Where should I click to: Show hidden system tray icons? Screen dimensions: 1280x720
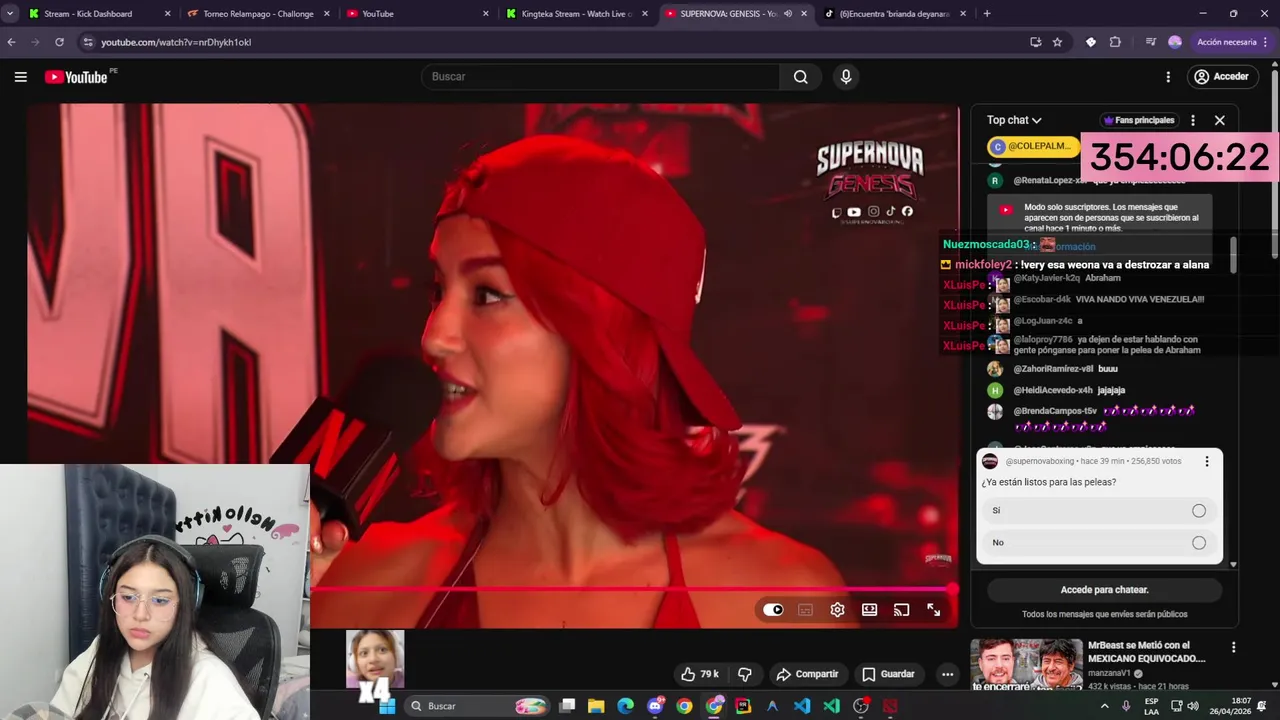(1104, 706)
